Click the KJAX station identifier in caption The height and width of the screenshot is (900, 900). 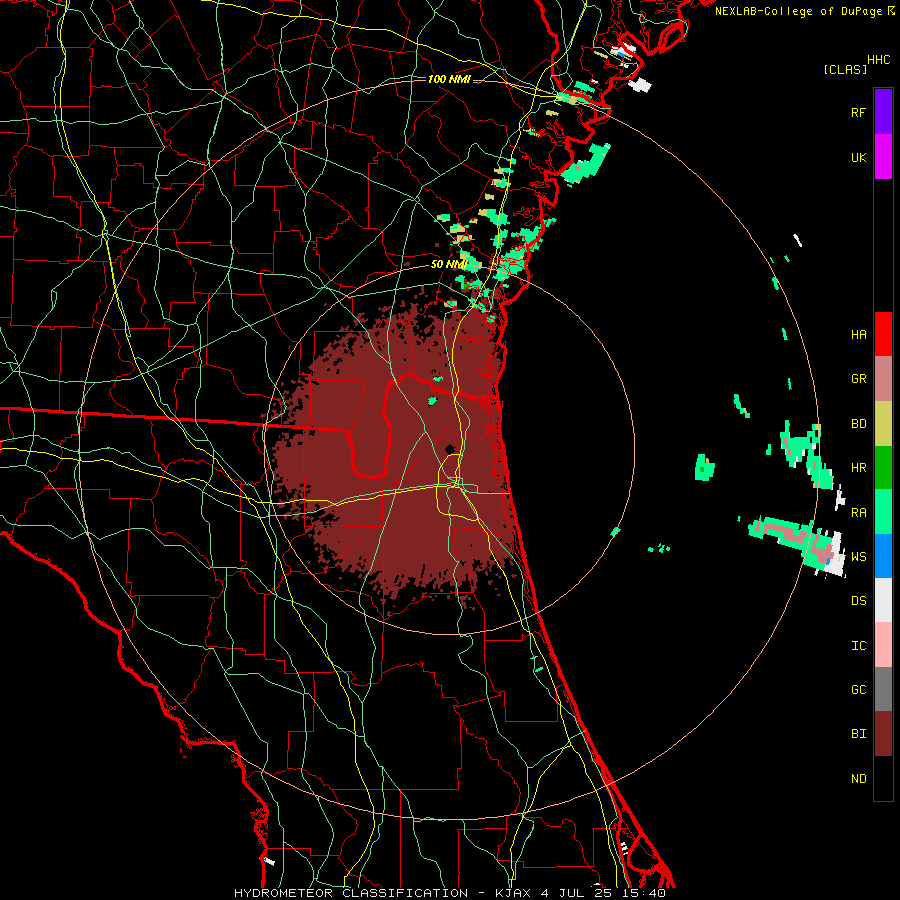tap(514, 893)
